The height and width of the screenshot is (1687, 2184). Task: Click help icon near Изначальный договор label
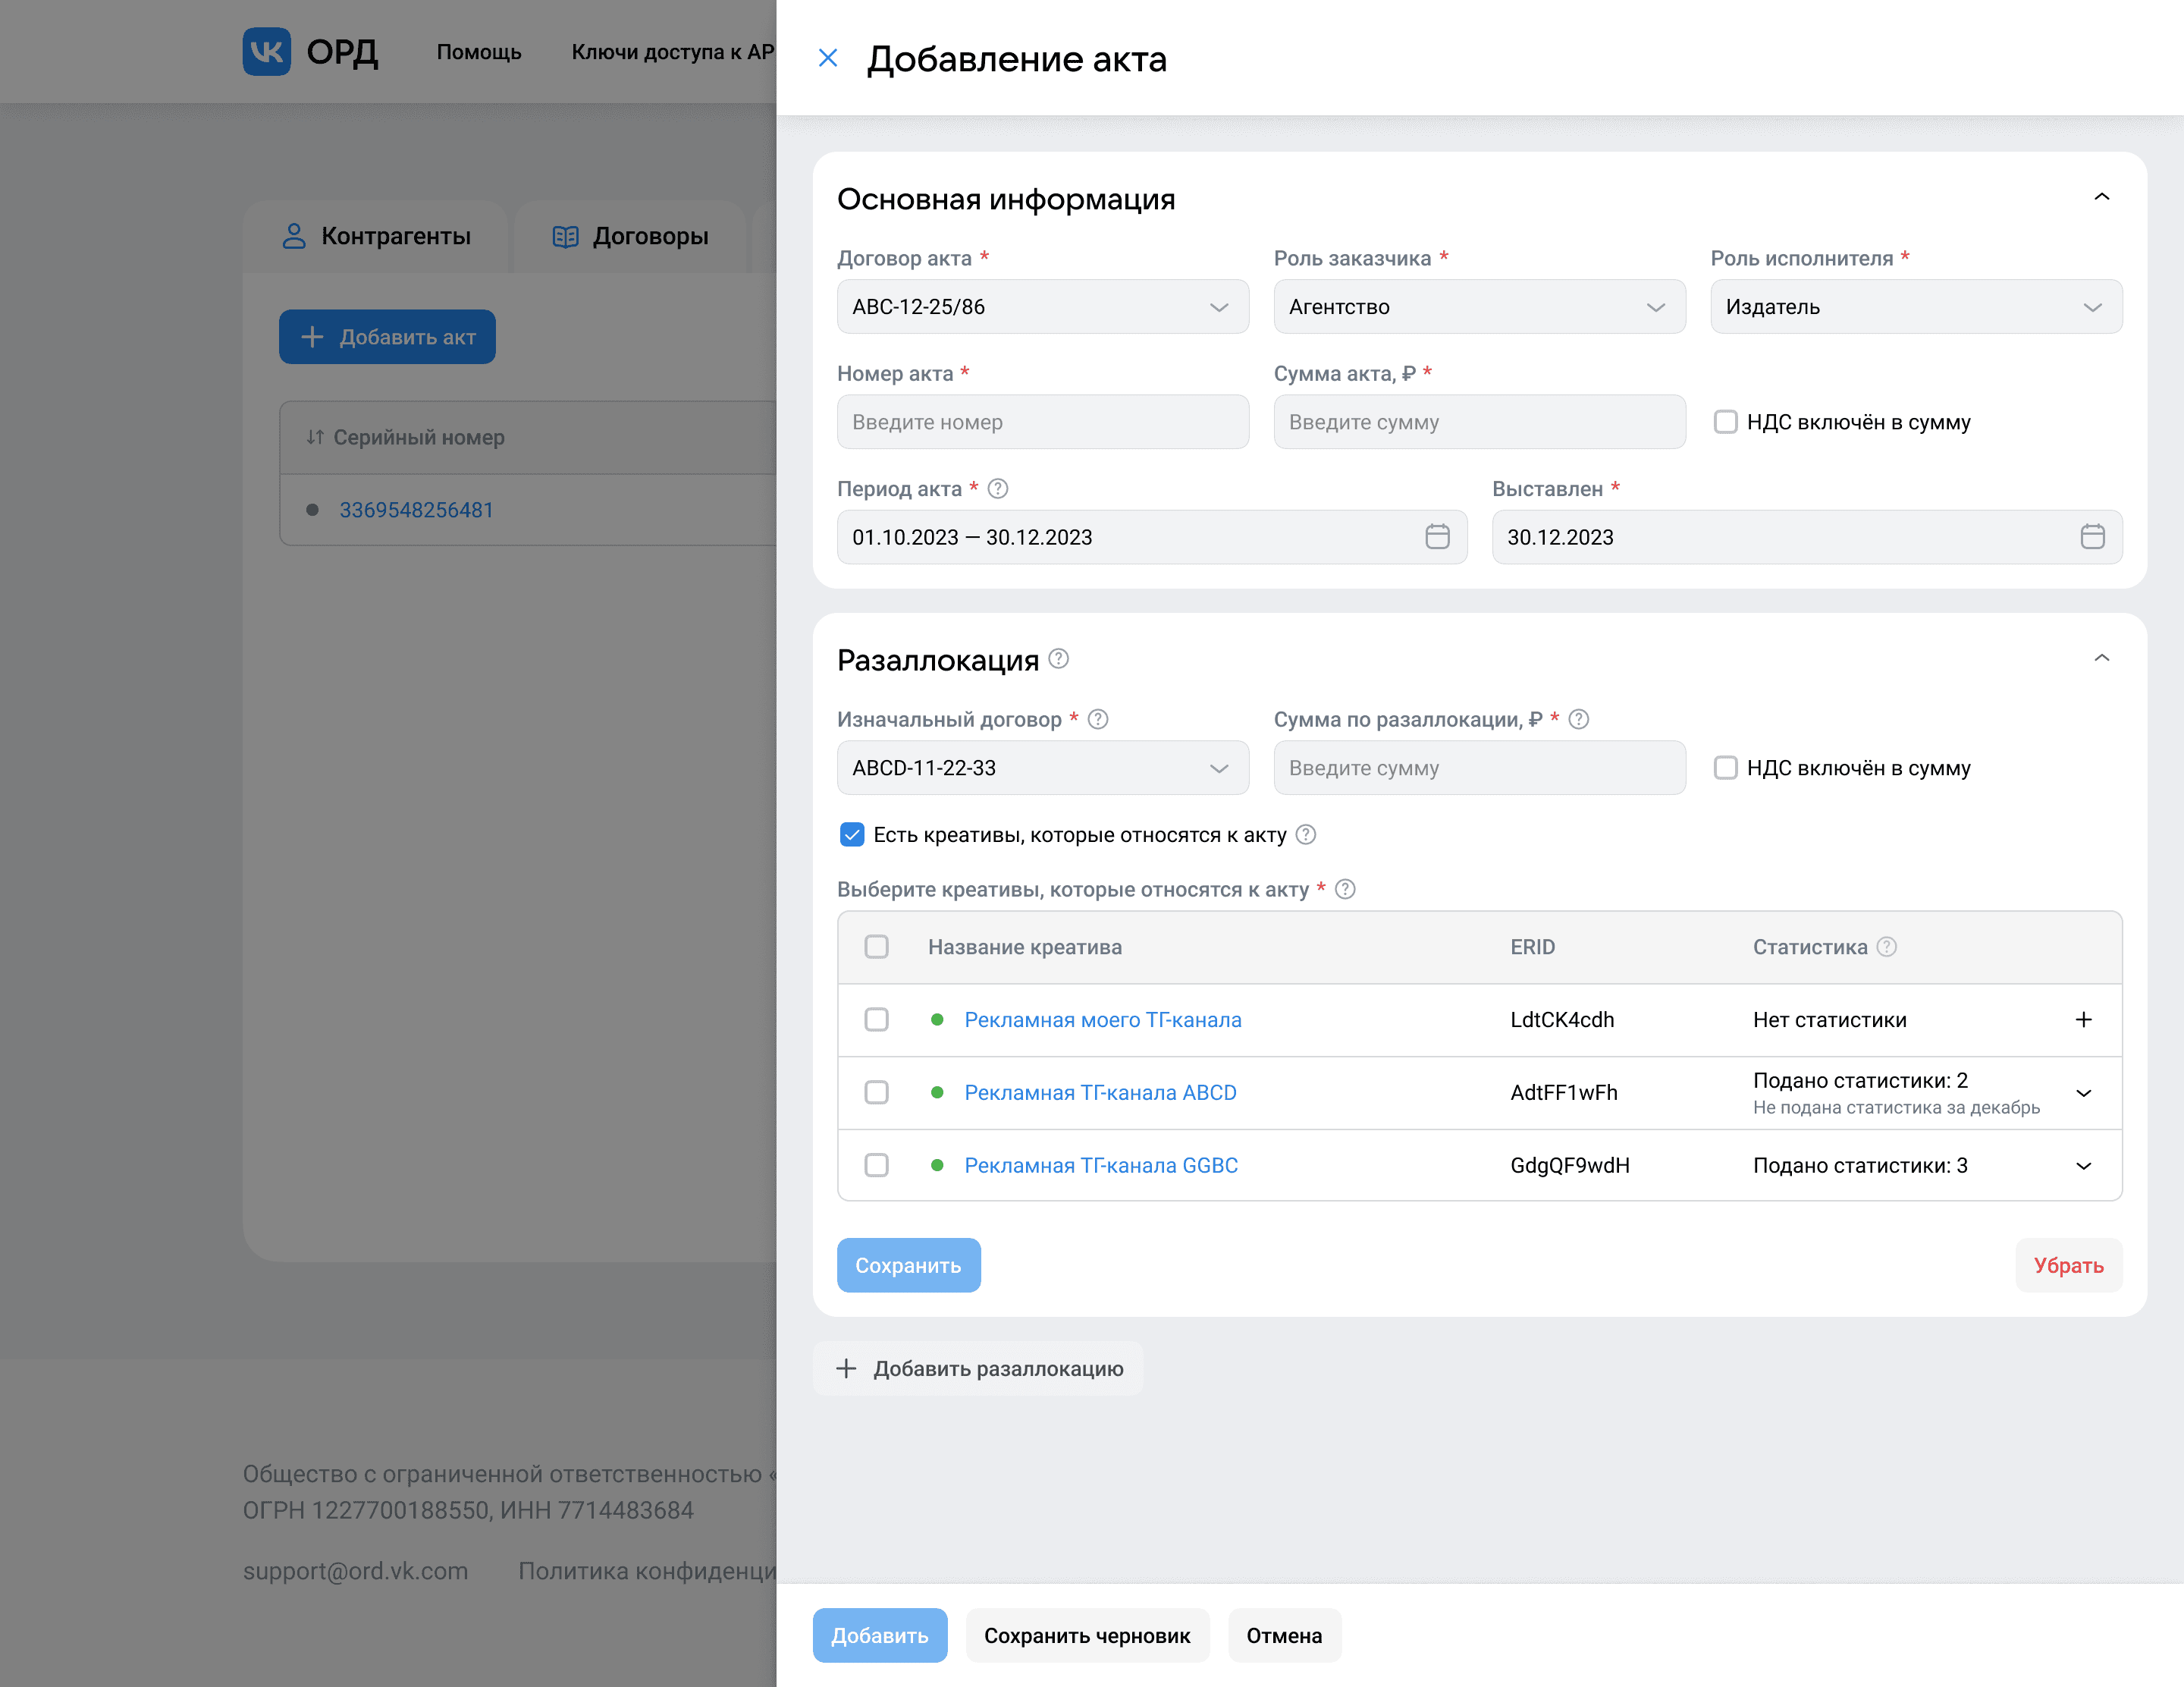click(x=1097, y=719)
